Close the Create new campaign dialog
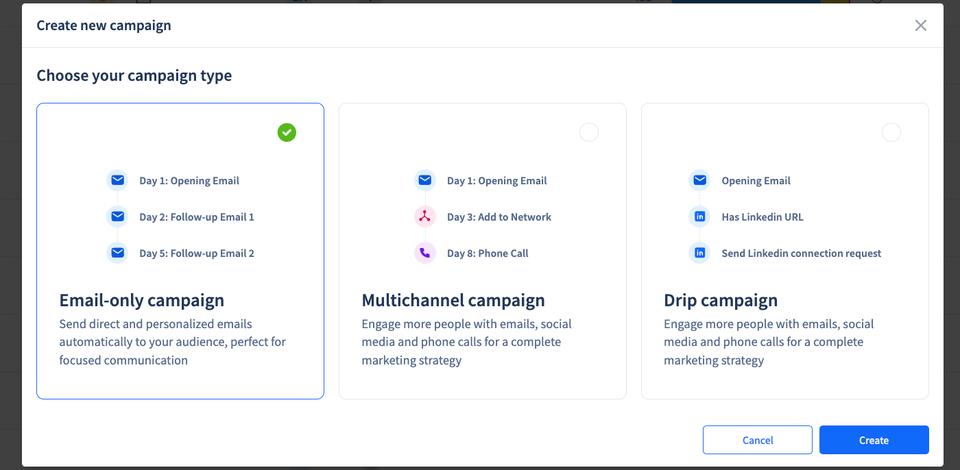This screenshot has height=470, width=960. (920, 25)
